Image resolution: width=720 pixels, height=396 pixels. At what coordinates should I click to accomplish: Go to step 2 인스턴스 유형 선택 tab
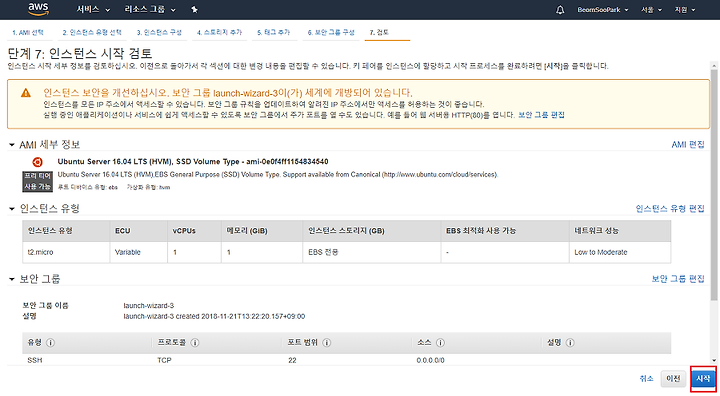[x=92, y=33]
